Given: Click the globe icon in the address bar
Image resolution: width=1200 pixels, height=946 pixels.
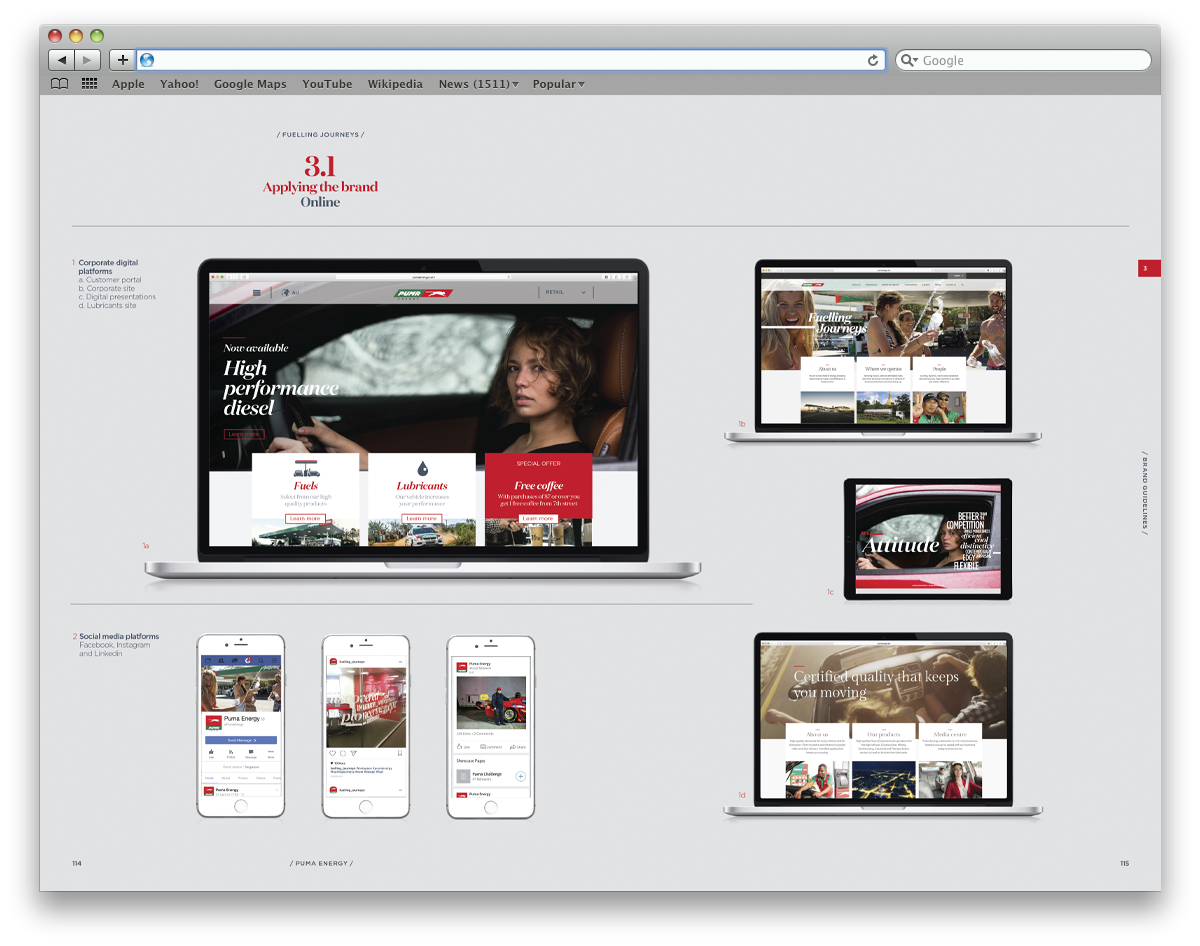Looking at the screenshot, I should coord(147,60).
